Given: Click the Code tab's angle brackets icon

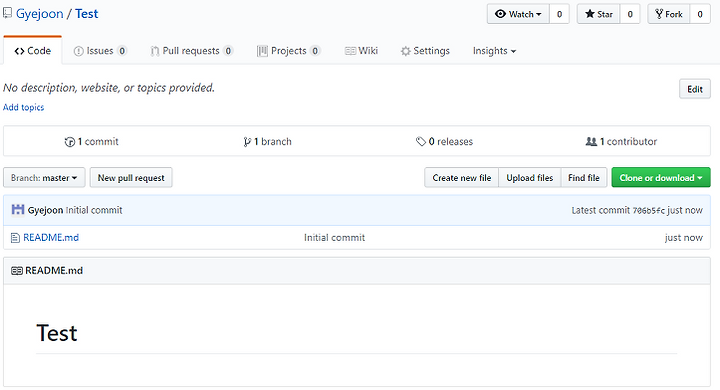Looking at the screenshot, I should (x=19, y=51).
